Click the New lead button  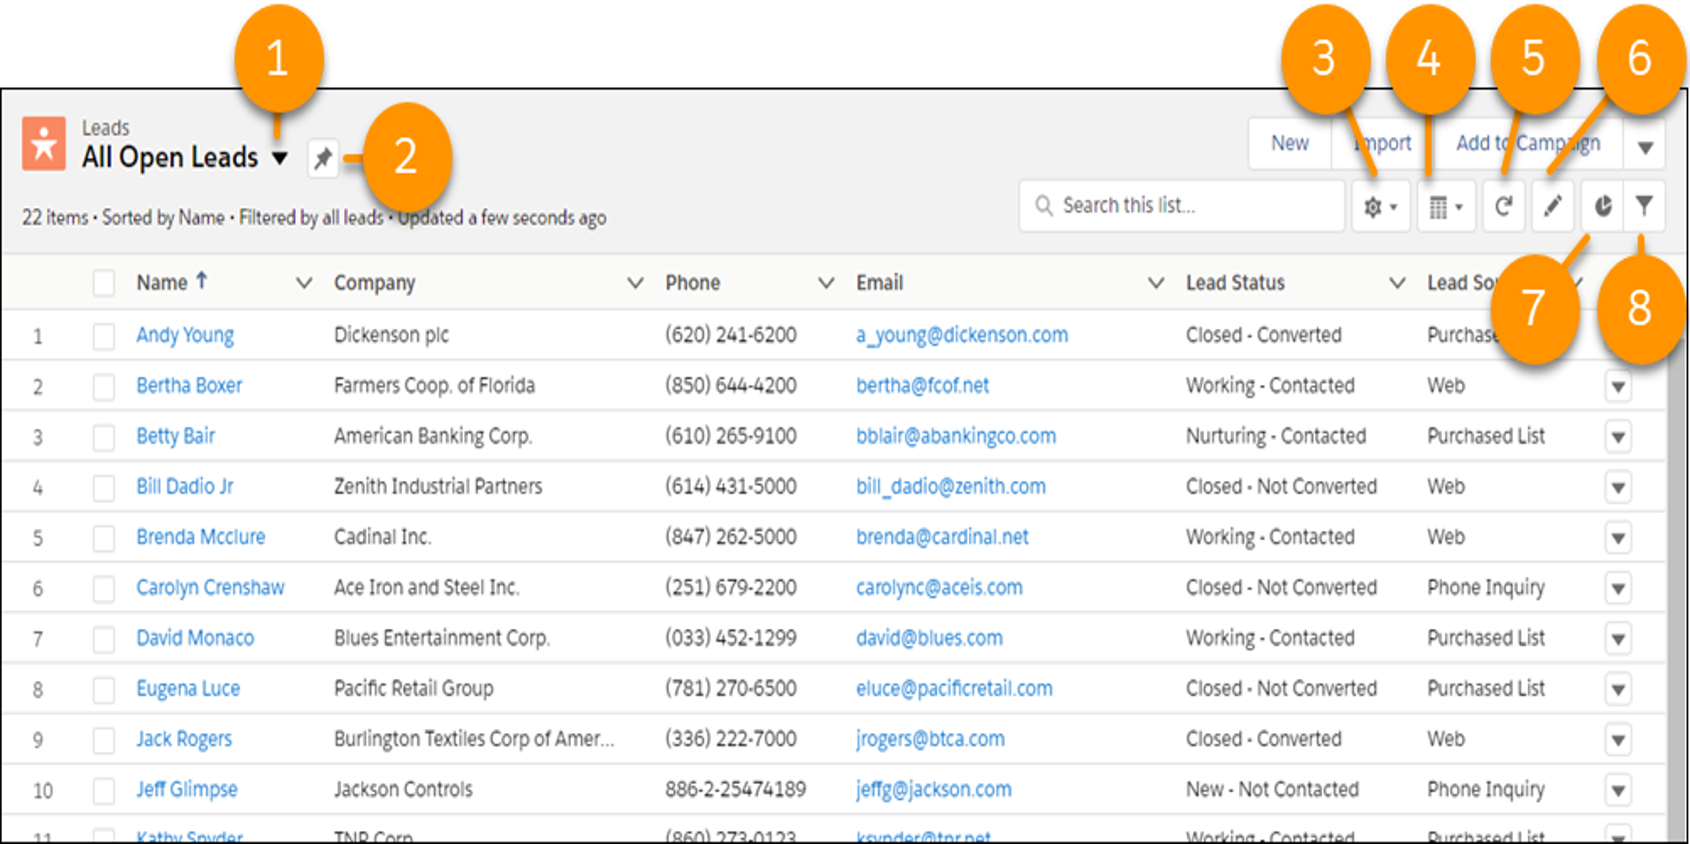click(1290, 144)
